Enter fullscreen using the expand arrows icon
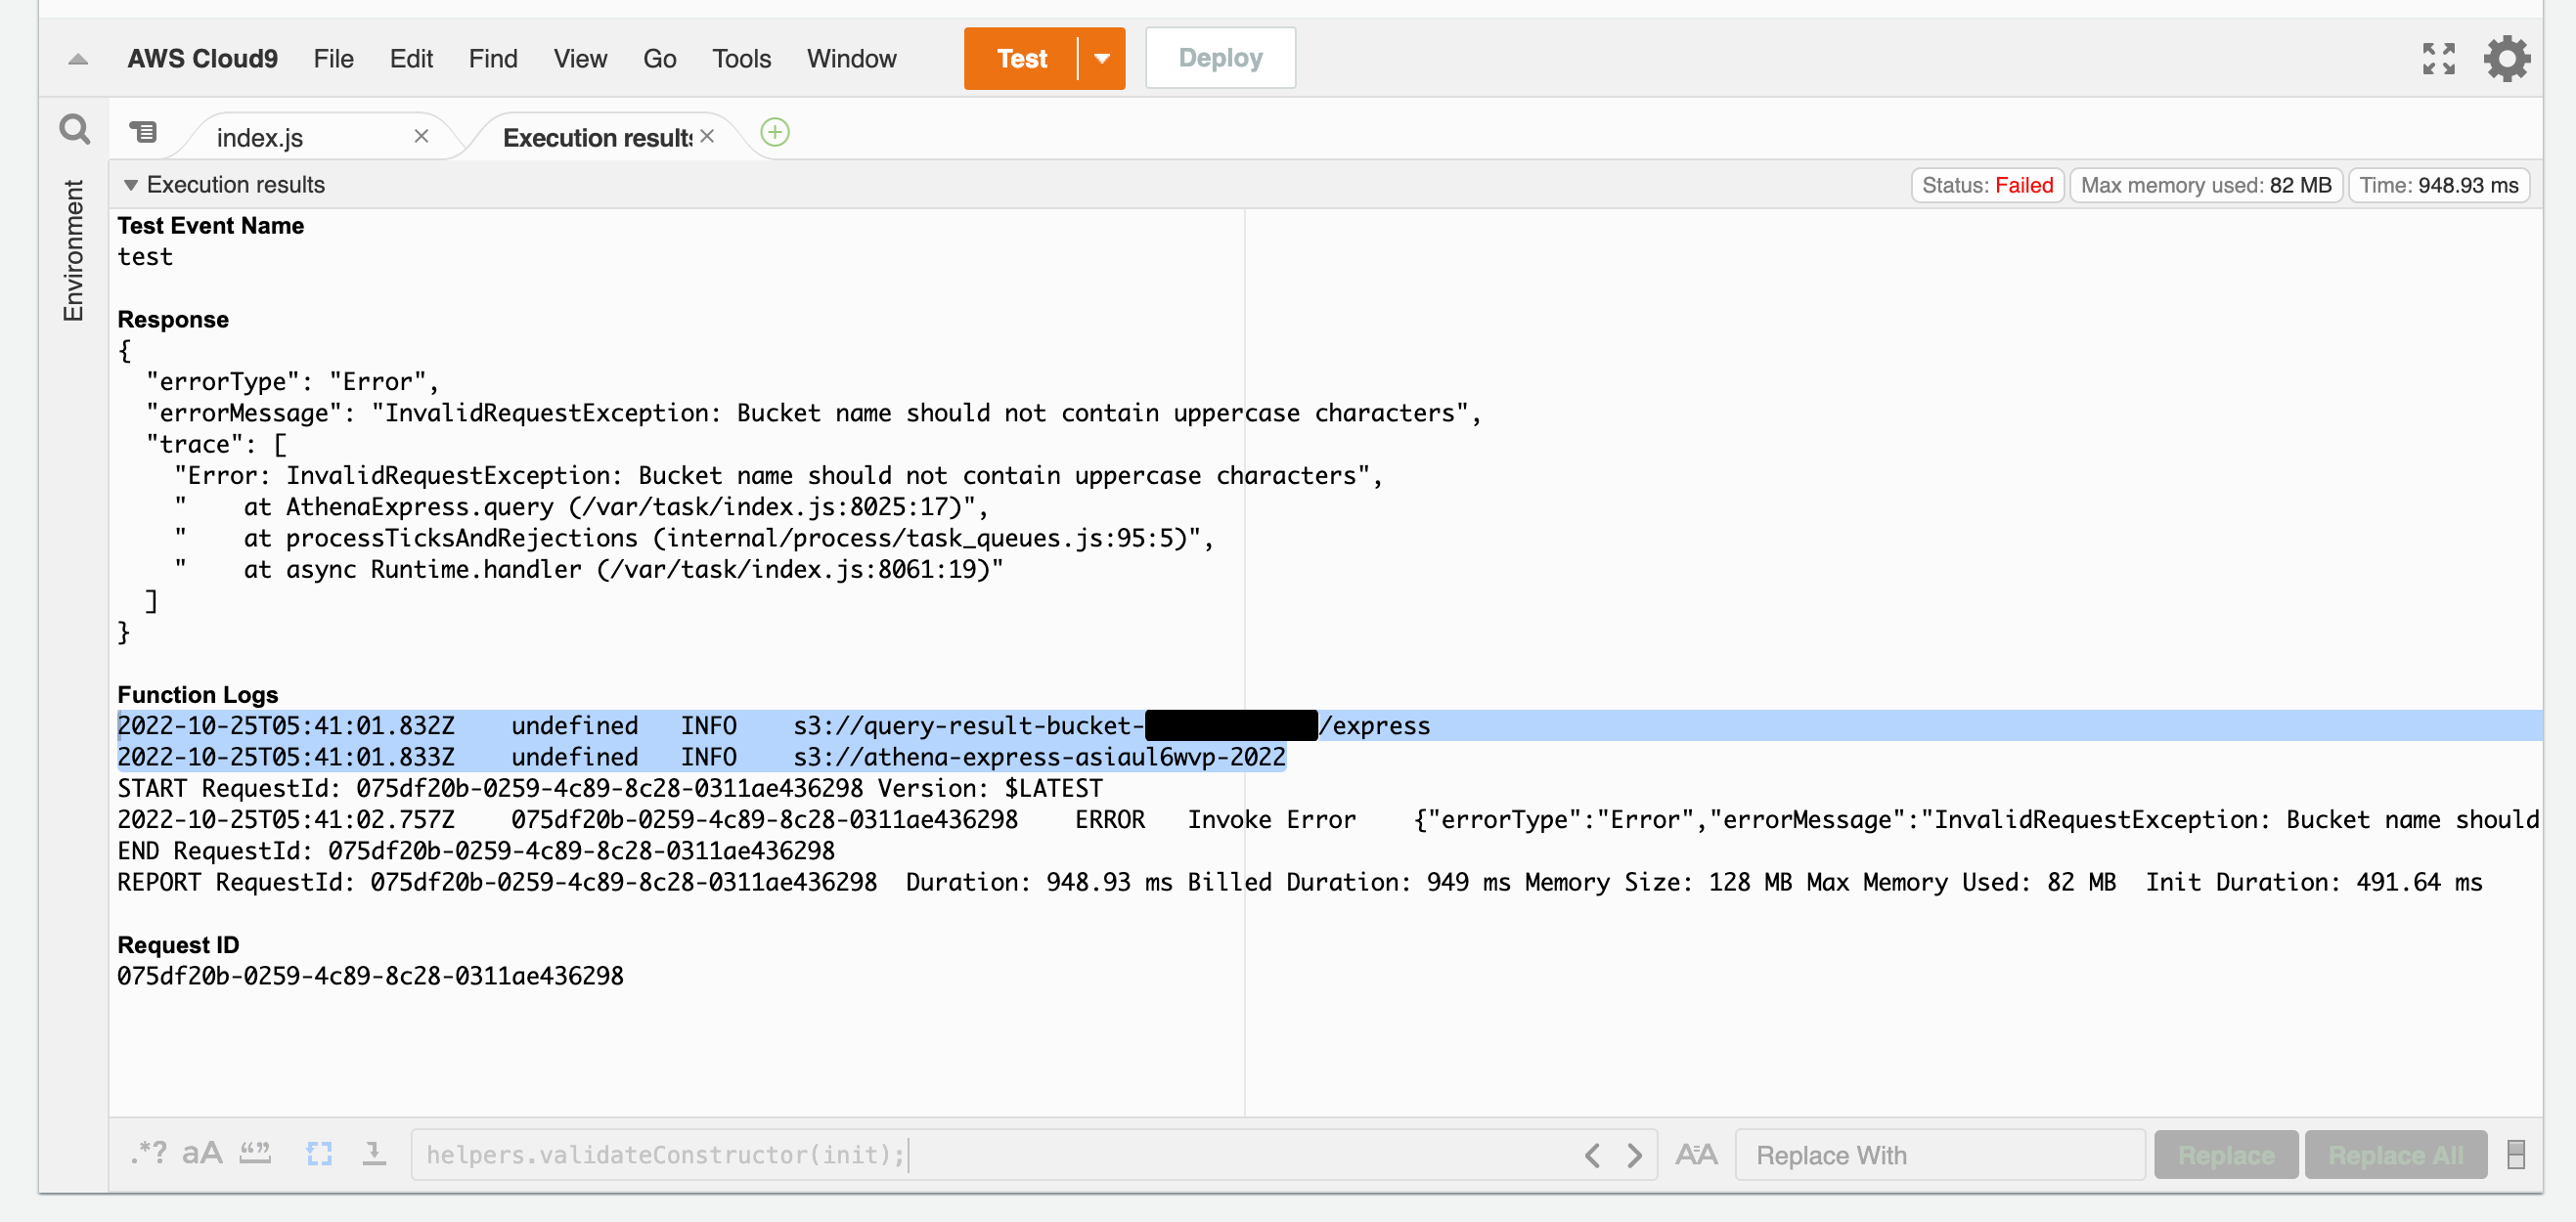Image resolution: width=2576 pixels, height=1222 pixels. [x=2438, y=59]
